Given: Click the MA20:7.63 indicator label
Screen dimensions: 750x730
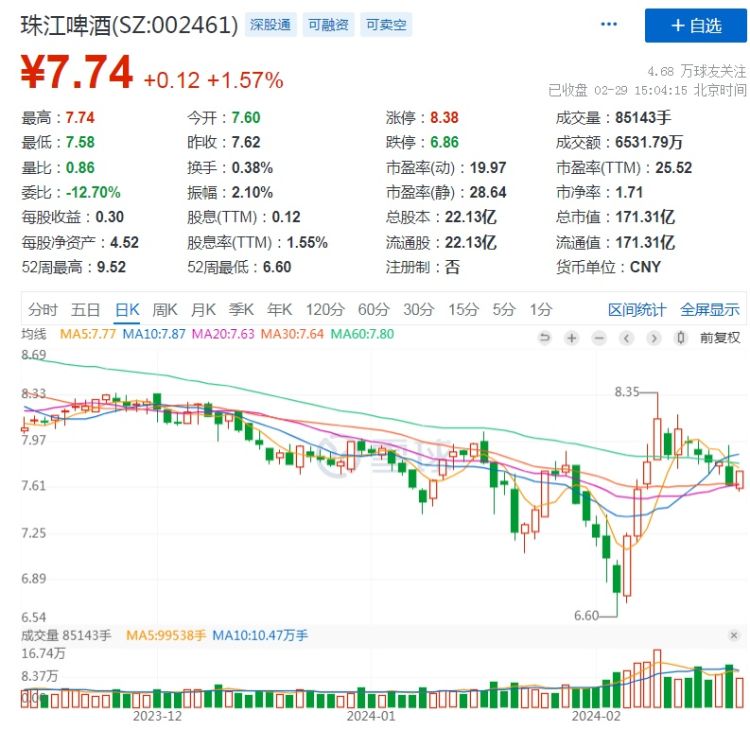Looking at the screenshot, I should click(x=223, y=334).
